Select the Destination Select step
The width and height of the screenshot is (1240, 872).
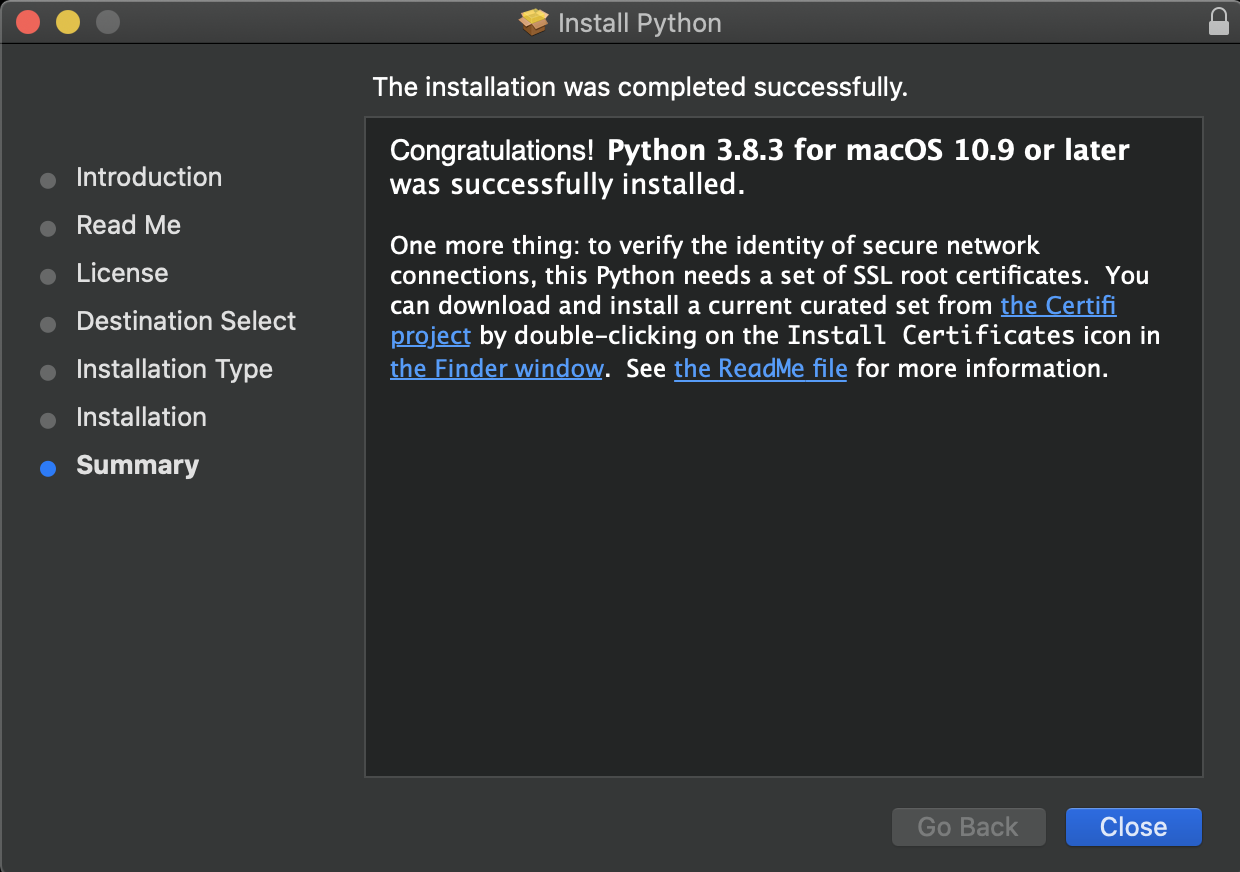pos(186,321)
